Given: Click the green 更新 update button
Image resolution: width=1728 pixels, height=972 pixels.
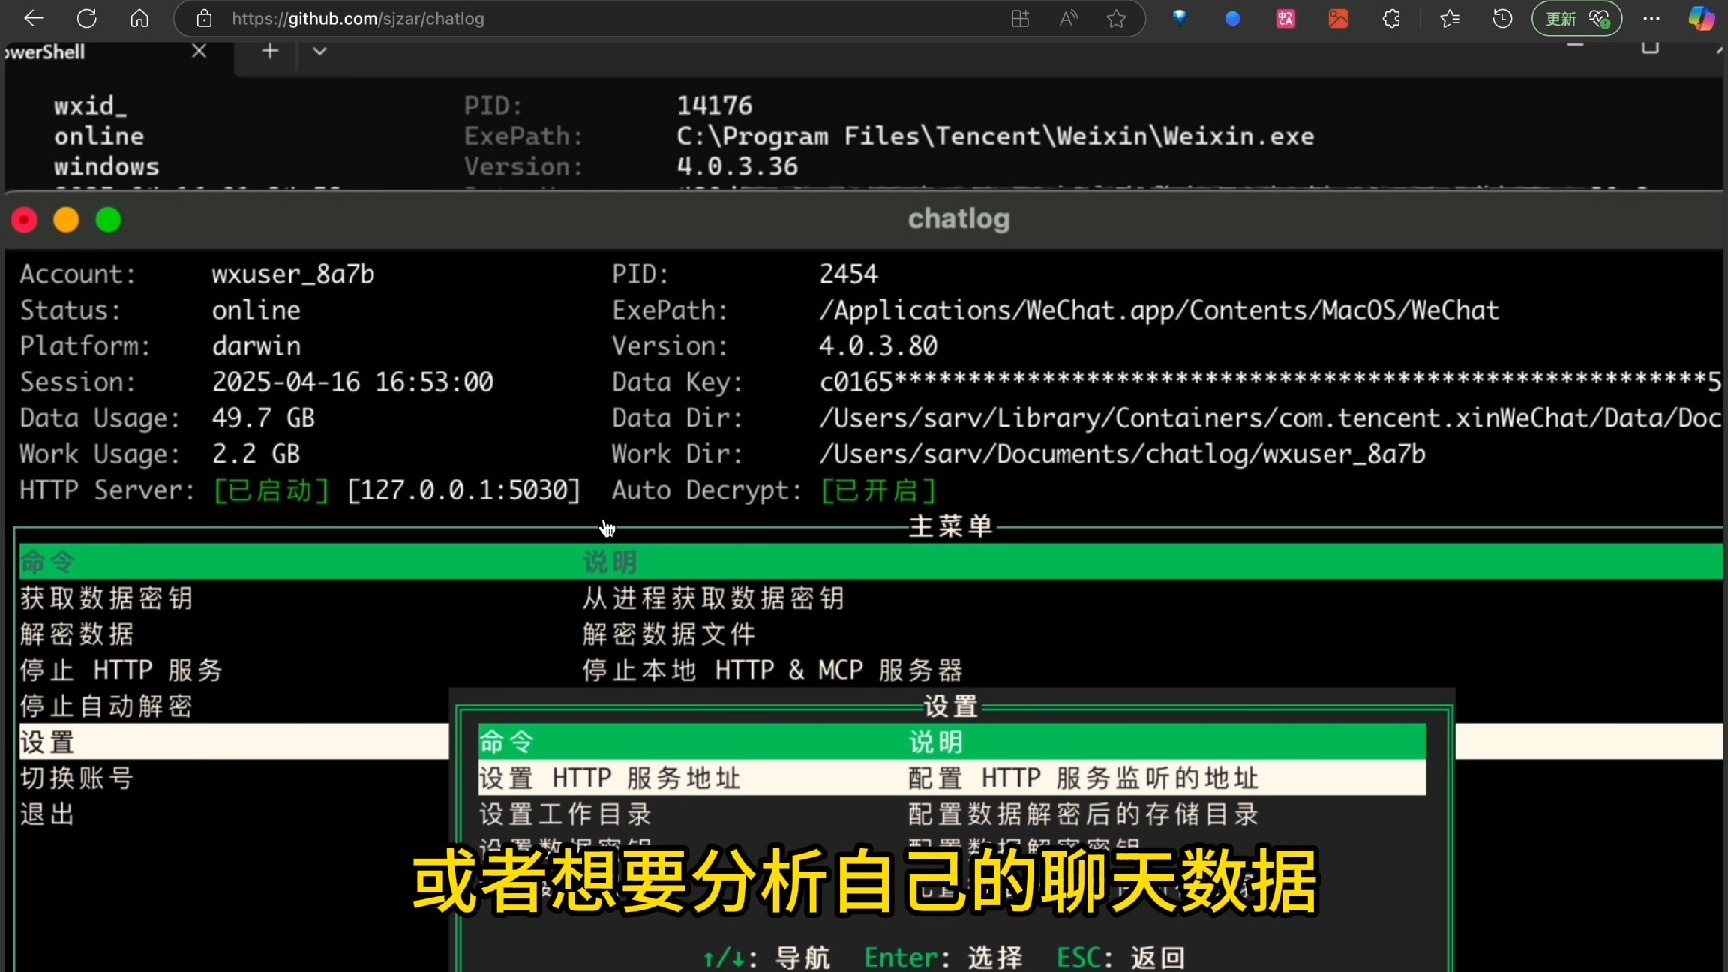Looking at the screenshot, I should pos(1577,18).
